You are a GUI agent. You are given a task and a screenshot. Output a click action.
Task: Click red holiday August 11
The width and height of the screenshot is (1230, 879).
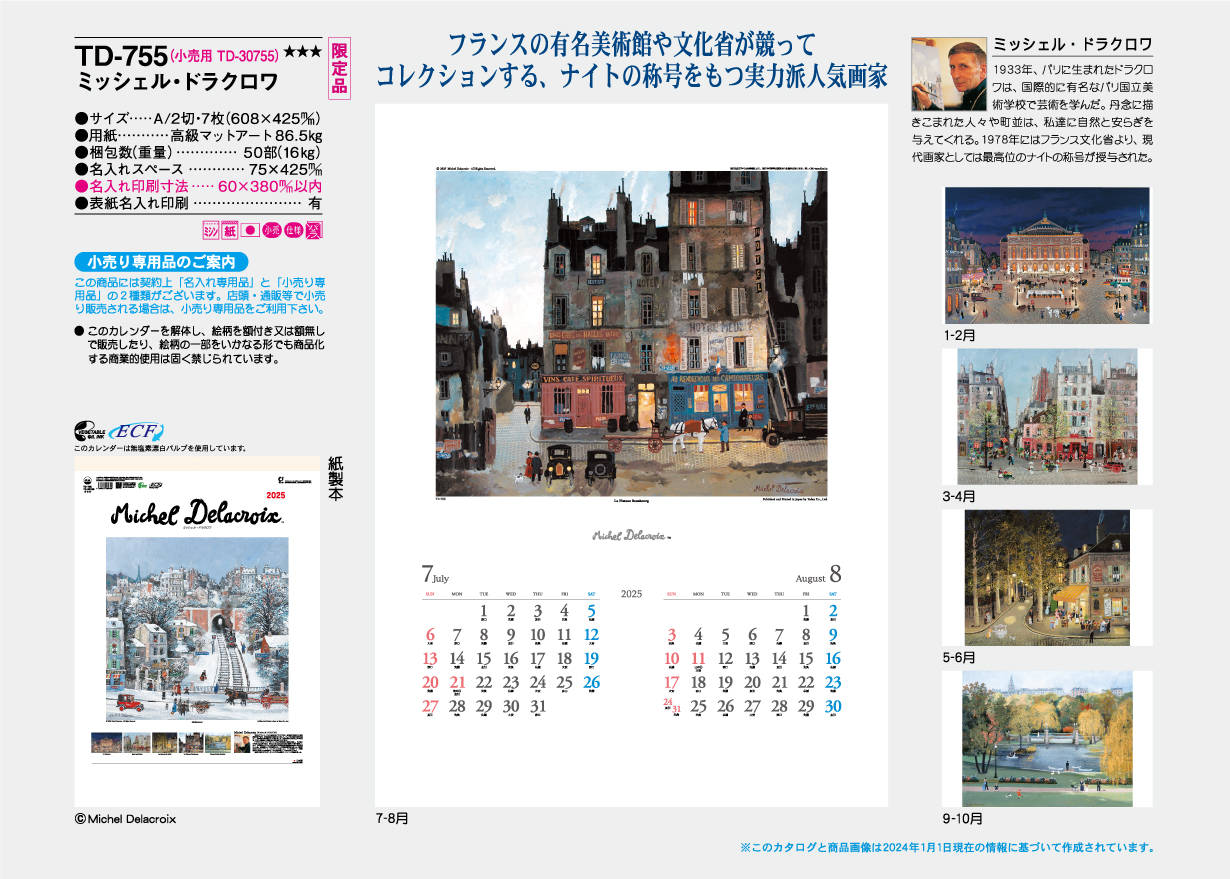(x=699, y=660)
